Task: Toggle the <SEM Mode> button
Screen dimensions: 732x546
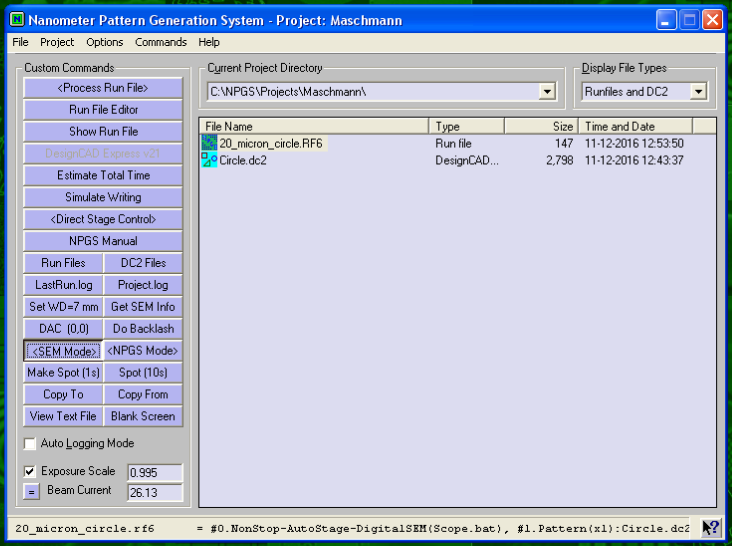Action: tap(63, 351)
